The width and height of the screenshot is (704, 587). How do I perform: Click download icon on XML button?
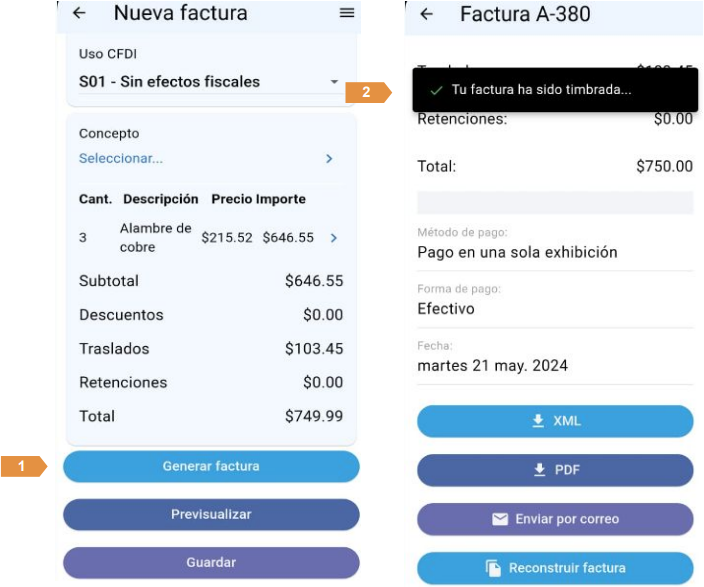click(x=539, y=422)
